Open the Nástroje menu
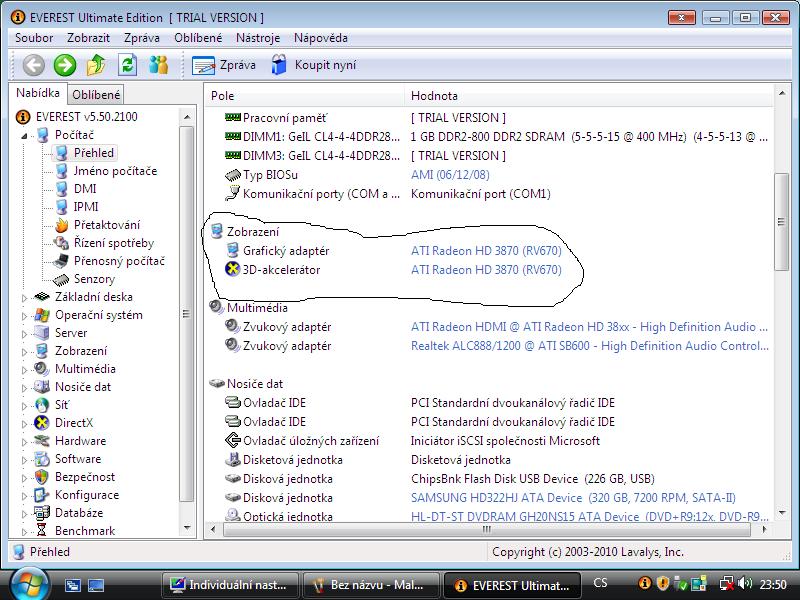The image size is (800, 600). tap(258, 38)
